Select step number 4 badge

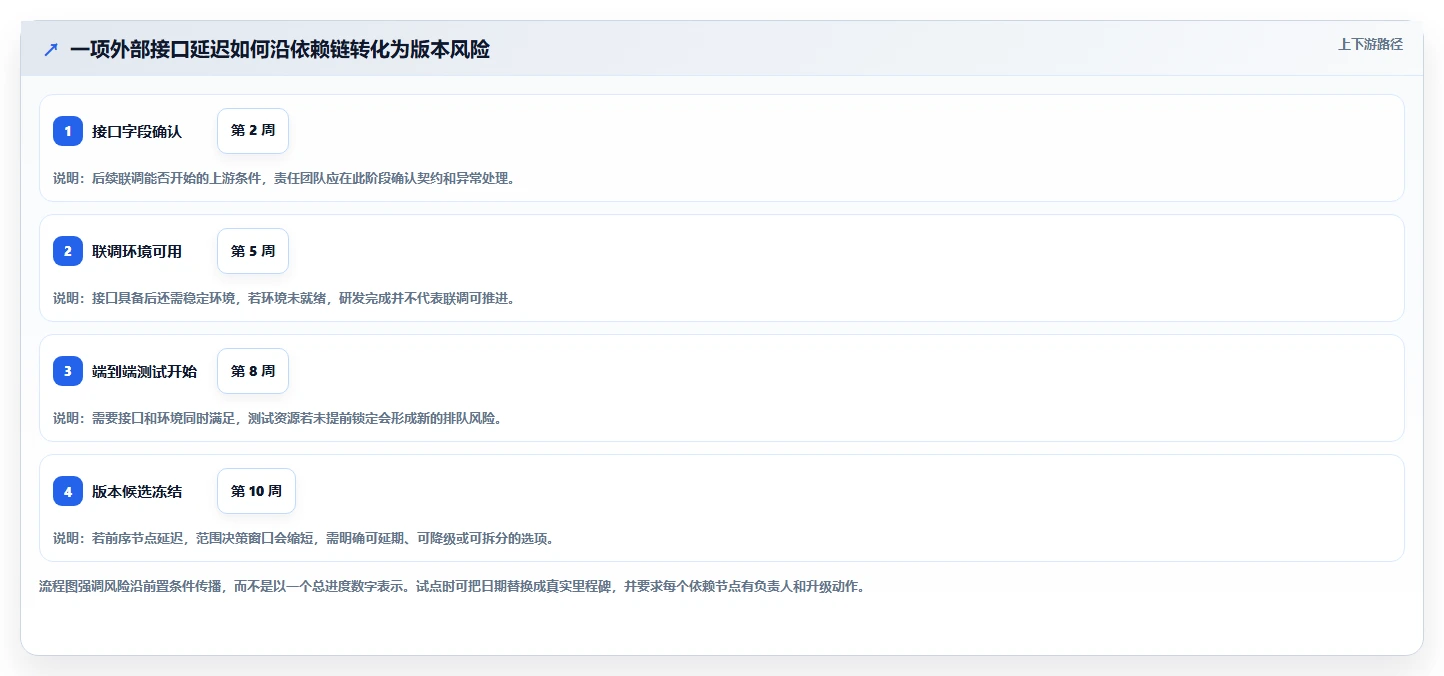click(x=68, y=491)
